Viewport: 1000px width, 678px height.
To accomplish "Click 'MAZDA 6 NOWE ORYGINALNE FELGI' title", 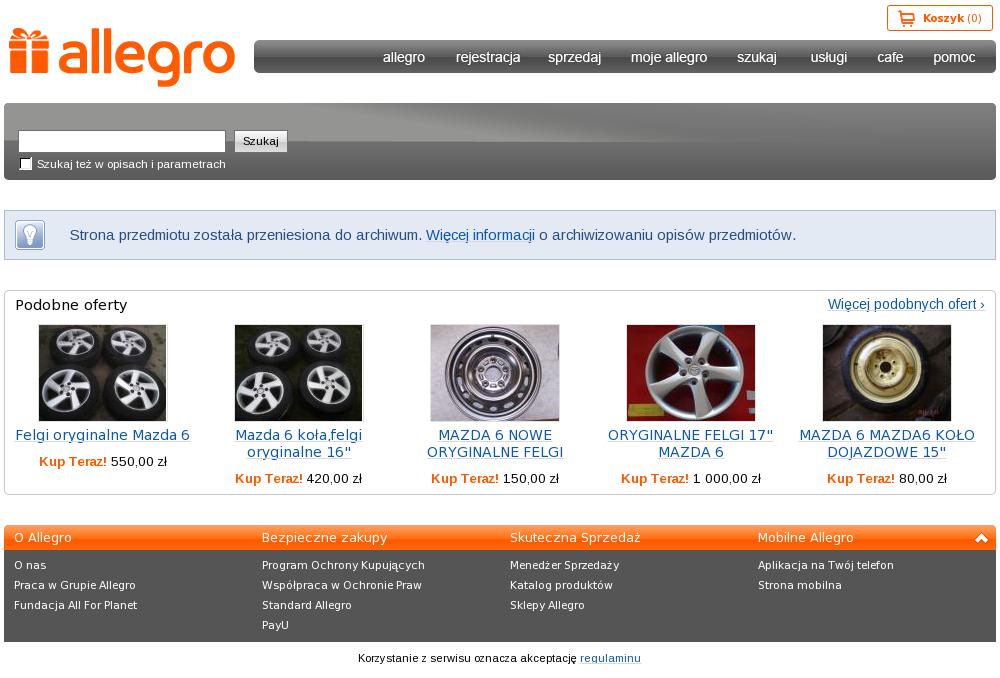I will pos(495,443).
